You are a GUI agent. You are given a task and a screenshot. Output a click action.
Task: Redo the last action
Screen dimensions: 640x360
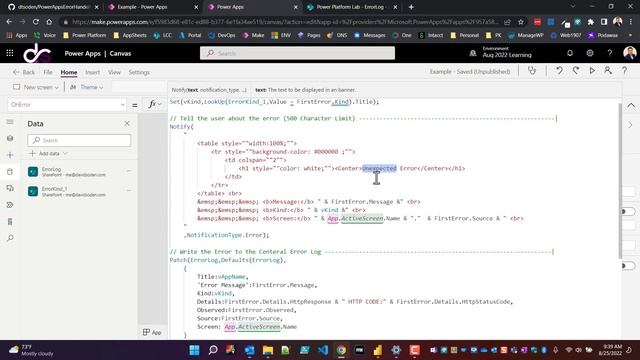click(576, 71)
